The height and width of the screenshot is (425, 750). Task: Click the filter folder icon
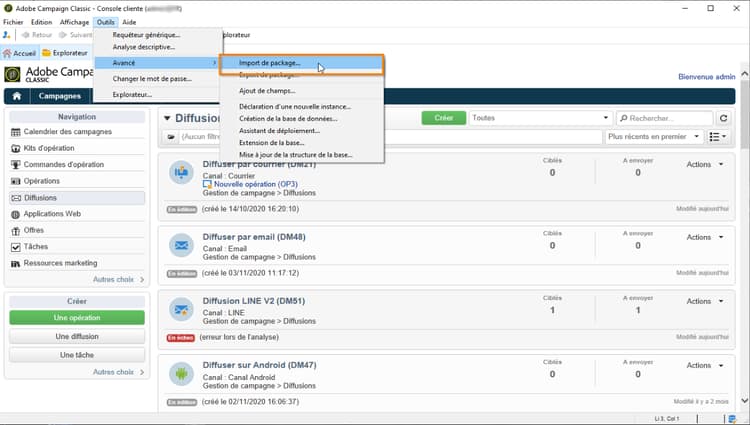[x=171, y=137]
